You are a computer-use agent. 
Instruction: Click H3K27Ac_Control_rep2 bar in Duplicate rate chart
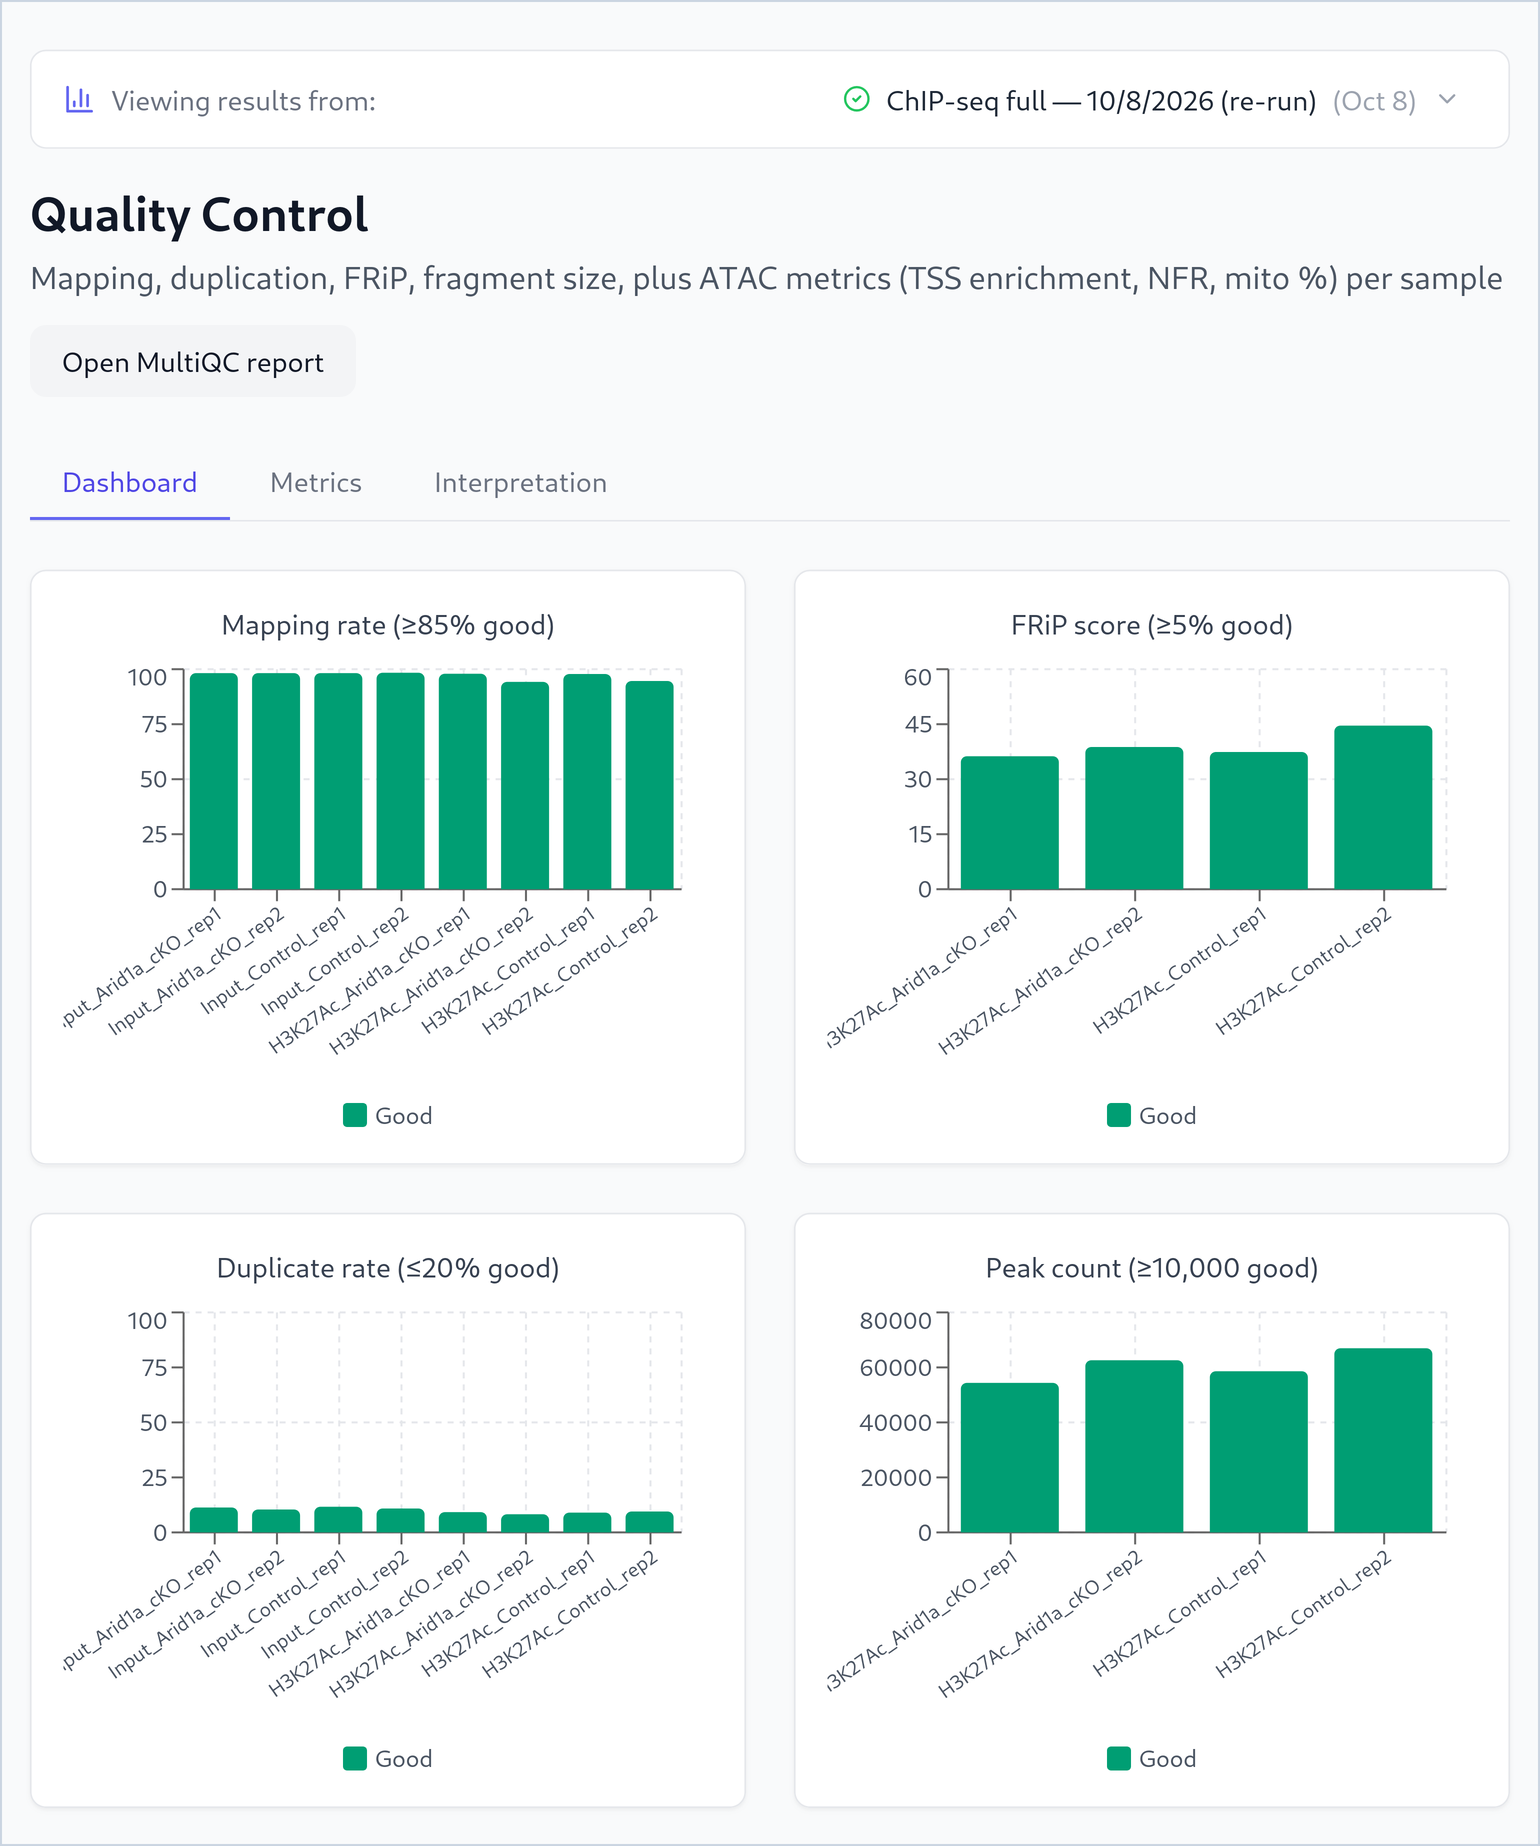point(650,1522)
